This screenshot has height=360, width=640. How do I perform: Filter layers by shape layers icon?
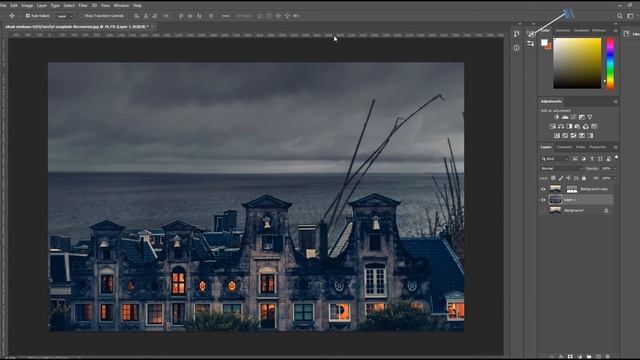coord(600,159)
